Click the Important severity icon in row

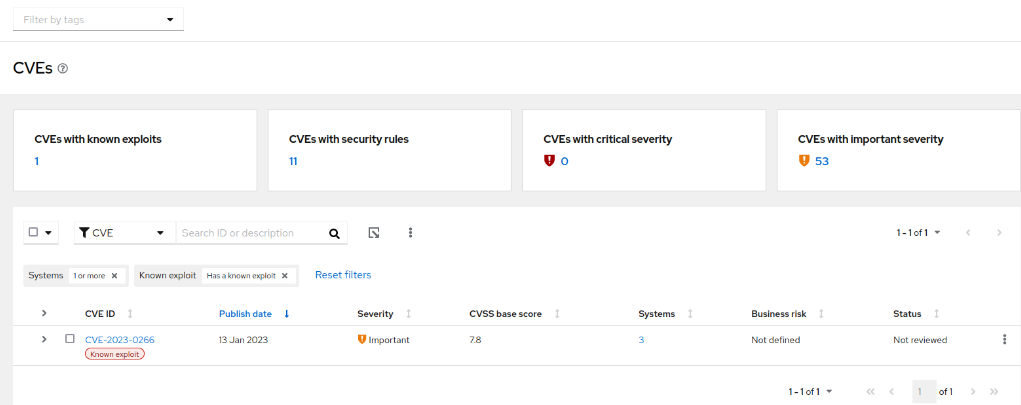click(x=362, y=339)
